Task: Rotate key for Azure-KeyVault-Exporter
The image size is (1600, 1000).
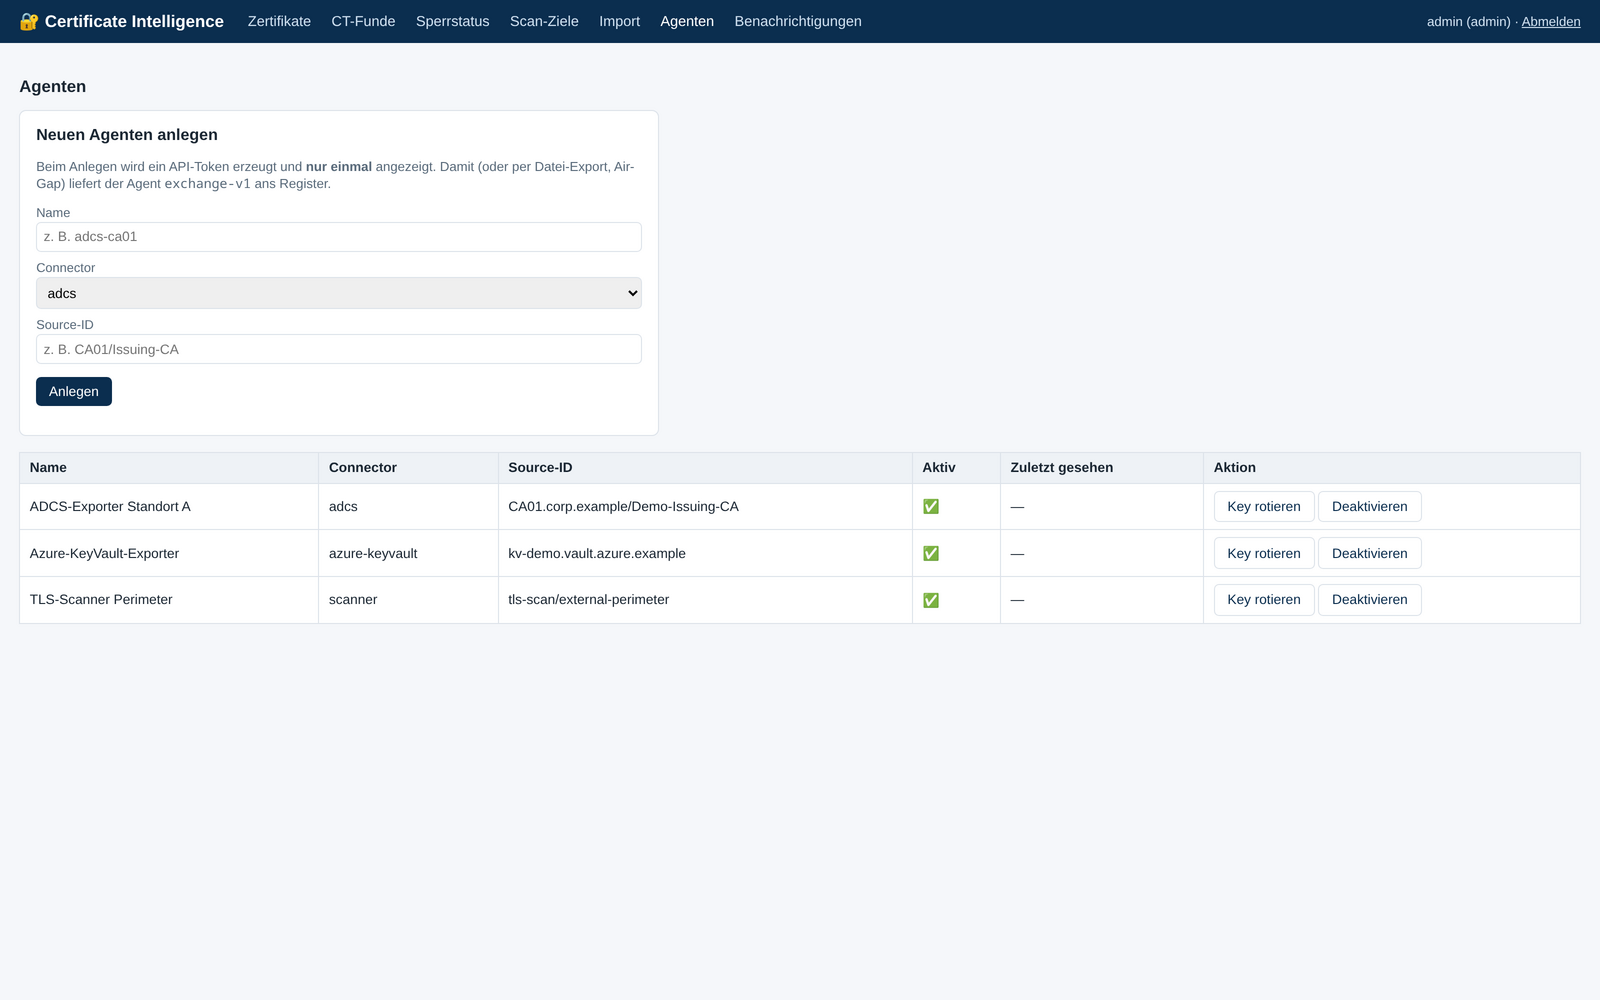Action: tap(1264, 553)
